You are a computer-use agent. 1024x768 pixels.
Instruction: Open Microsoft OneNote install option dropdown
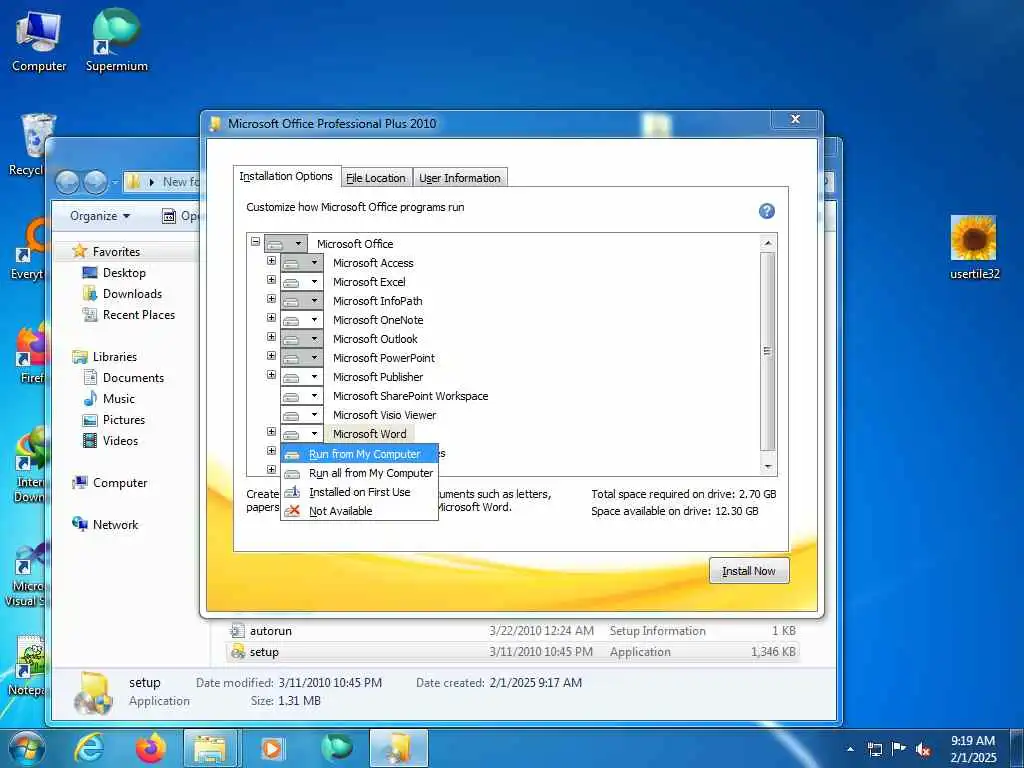[302, 320]
